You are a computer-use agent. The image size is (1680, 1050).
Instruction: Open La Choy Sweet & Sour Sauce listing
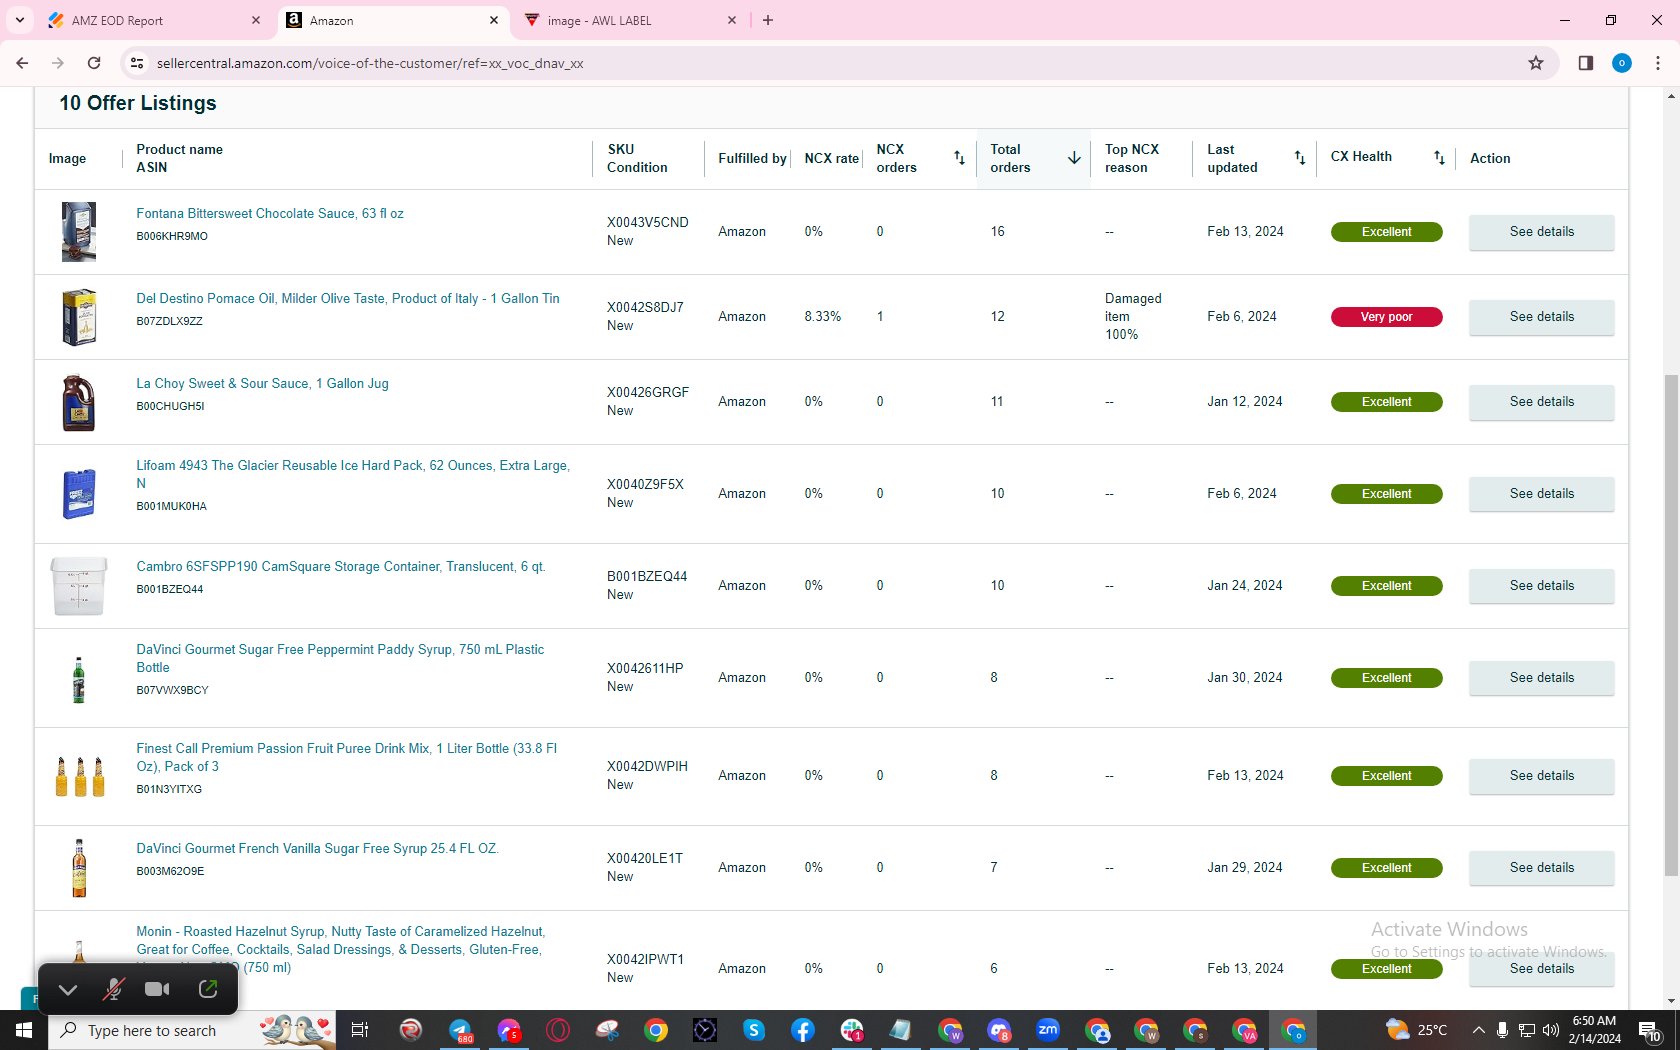(x=263, y=384)
